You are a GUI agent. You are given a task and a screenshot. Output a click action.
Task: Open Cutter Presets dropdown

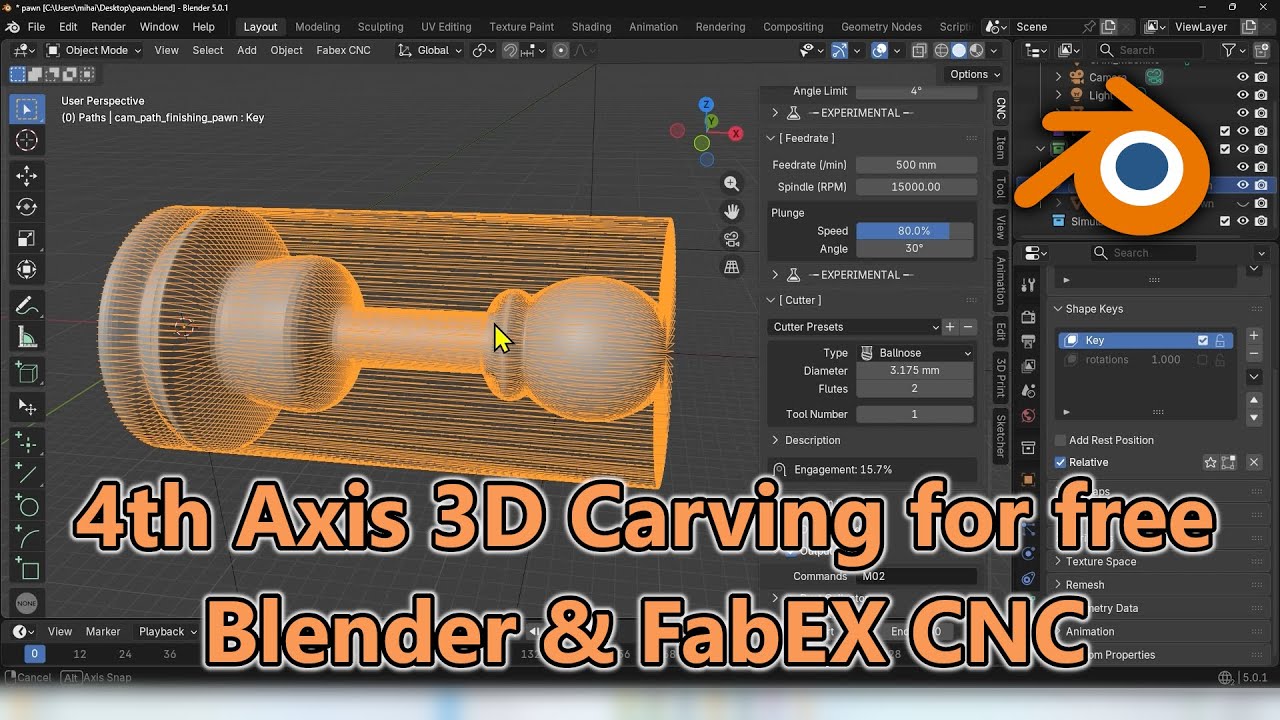pyautogui.click(x=855, y=327)
